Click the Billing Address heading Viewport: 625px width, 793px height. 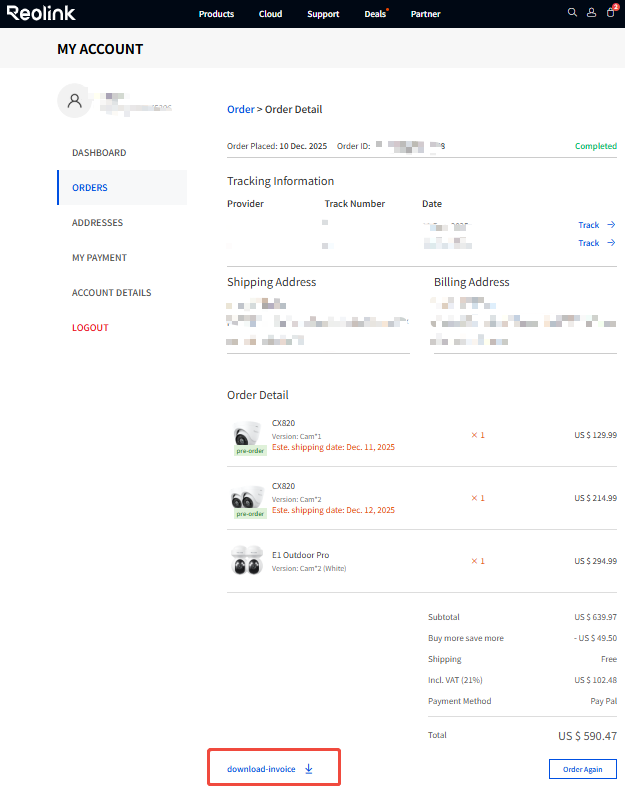(x=472, y=282)
